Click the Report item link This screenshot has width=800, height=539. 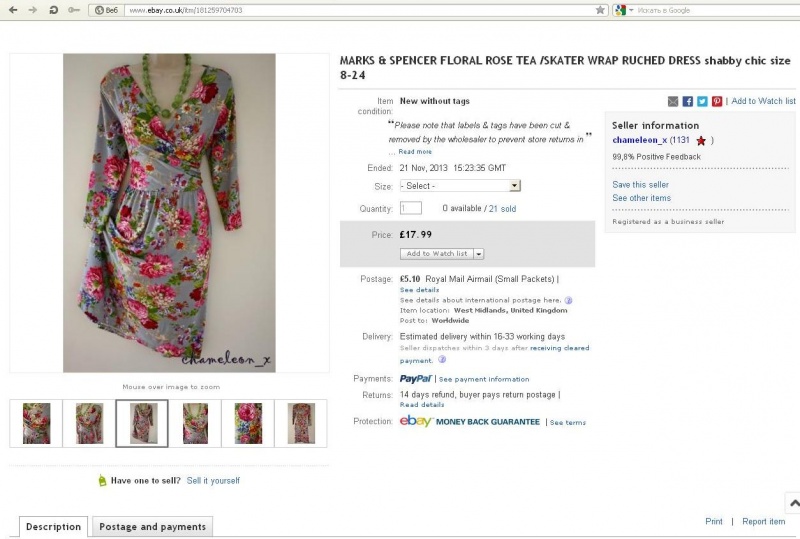[x=763, y=521]
